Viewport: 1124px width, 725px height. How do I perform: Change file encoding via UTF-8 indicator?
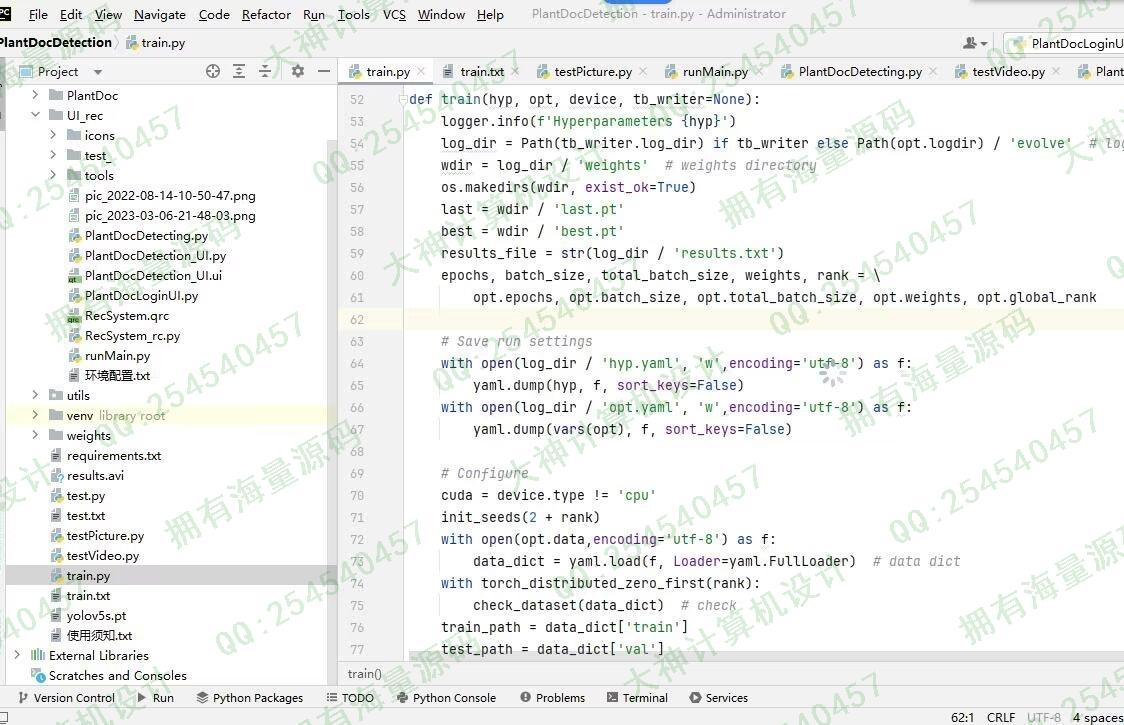click(1044, 717)
